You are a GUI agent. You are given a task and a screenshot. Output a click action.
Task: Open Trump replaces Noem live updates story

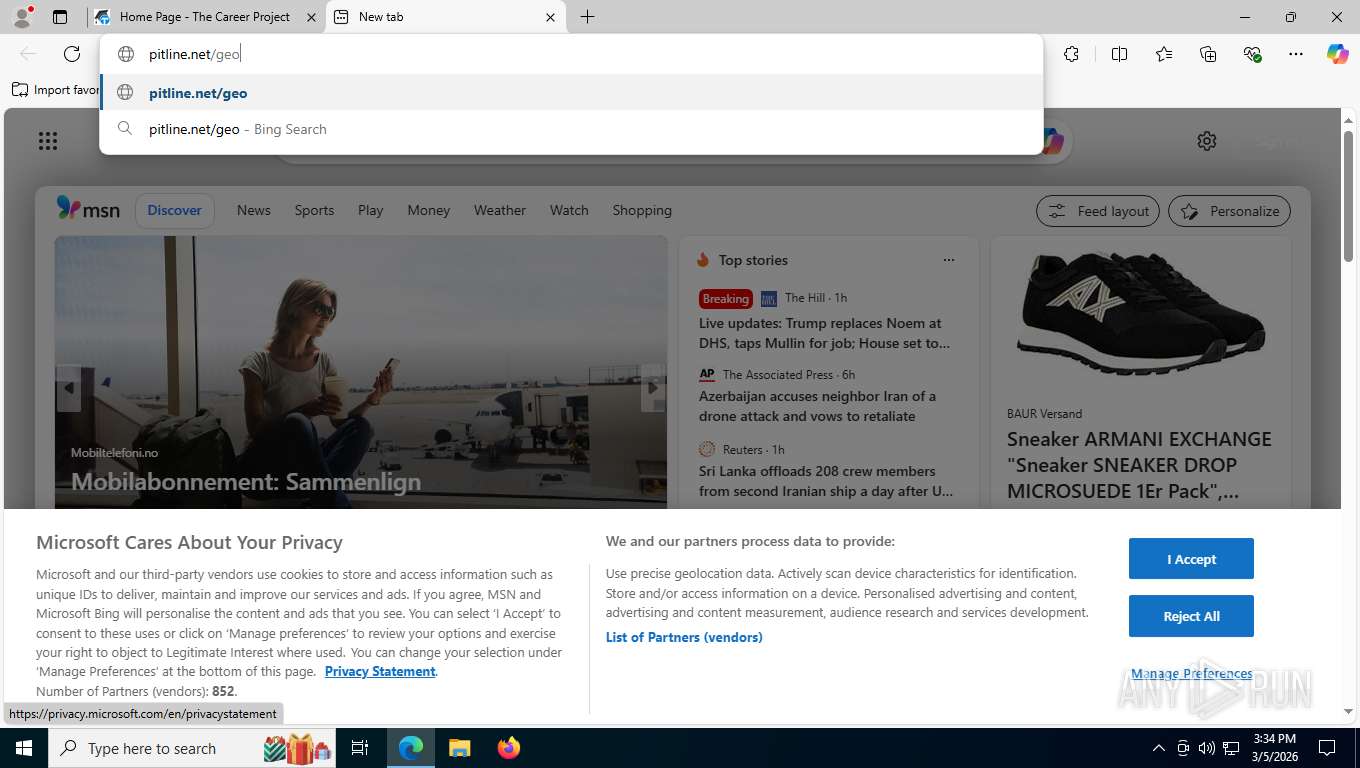pos(824,333)
